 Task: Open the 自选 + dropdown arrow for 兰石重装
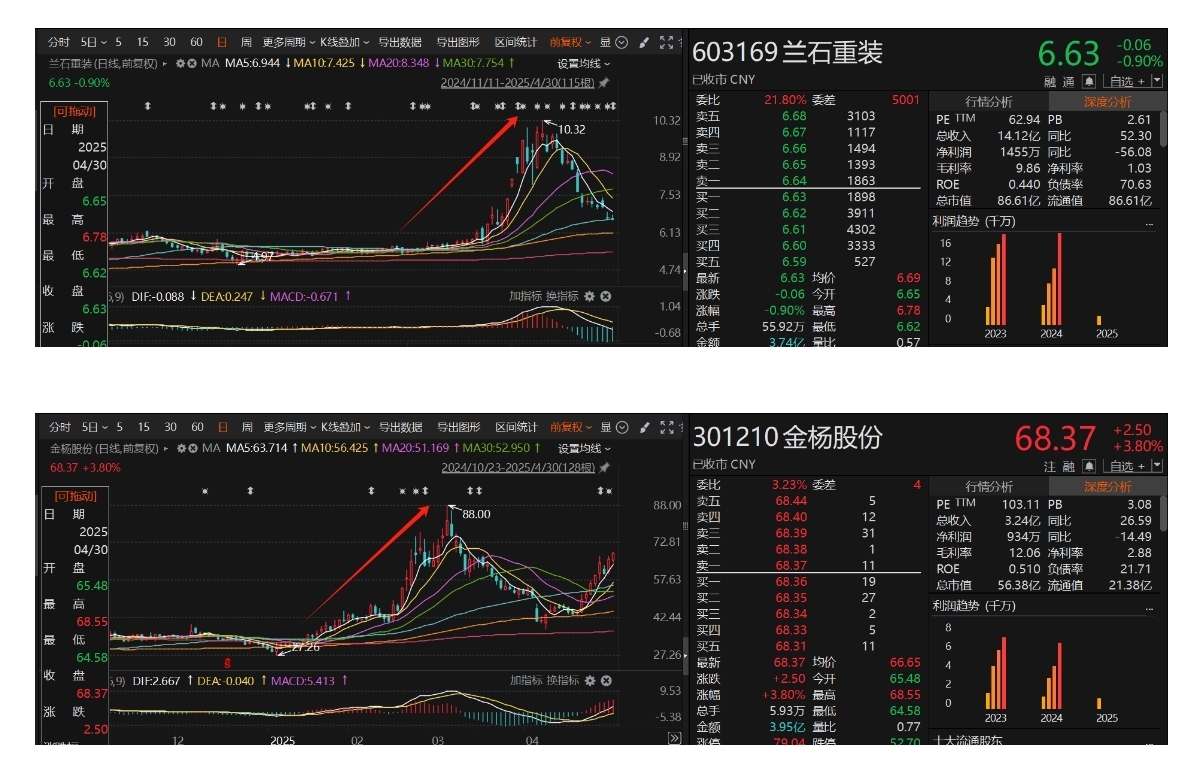tap(1157, 81)
